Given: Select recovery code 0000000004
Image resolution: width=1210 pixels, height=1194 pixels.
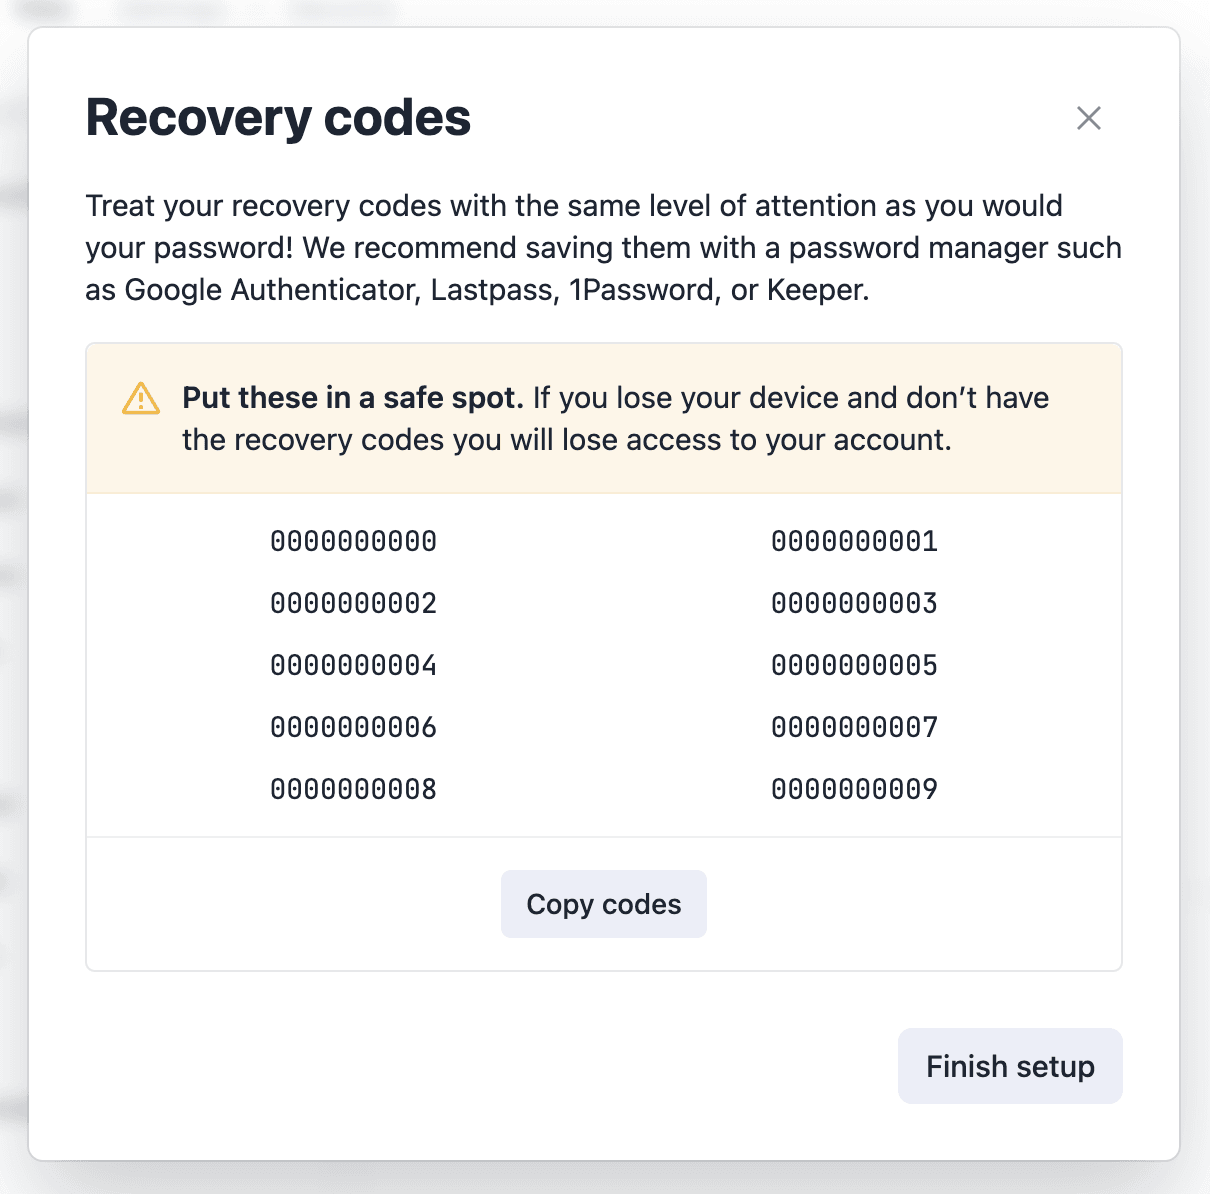Looking at the screenshot, I should click(x=352, y=665).
